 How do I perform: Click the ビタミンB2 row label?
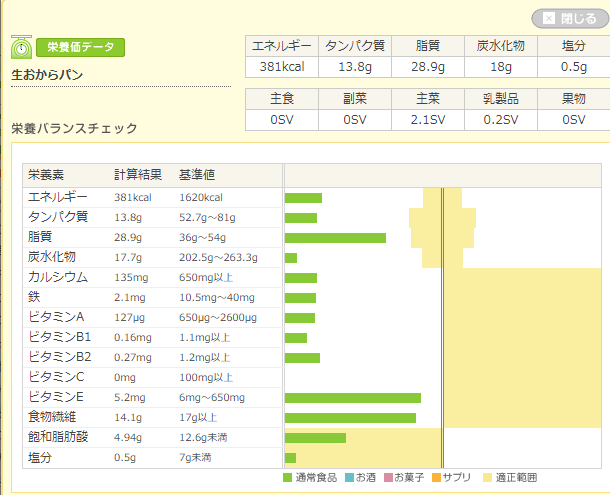(x=60, y=357)
